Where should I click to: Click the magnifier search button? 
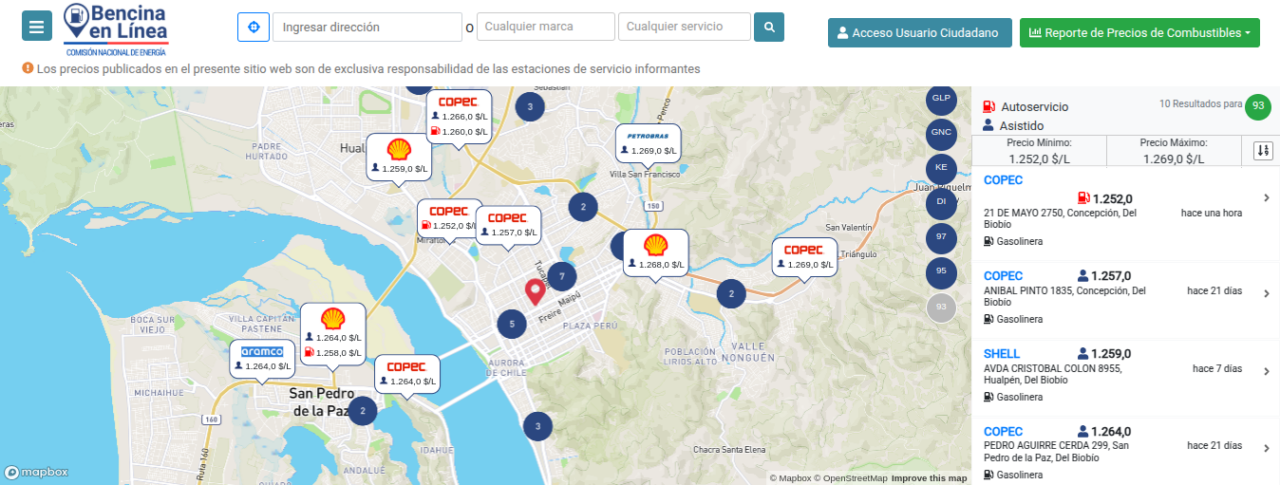tap(769, 27)
